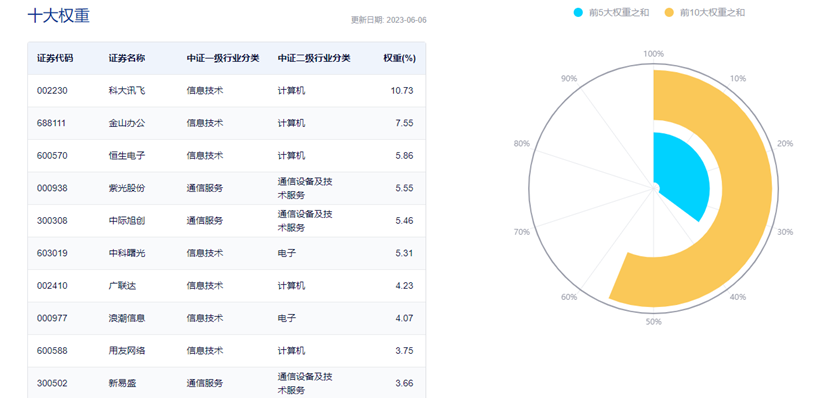Click 通信设备及技术服务 in the 中际旭创 row

point(305,221)
